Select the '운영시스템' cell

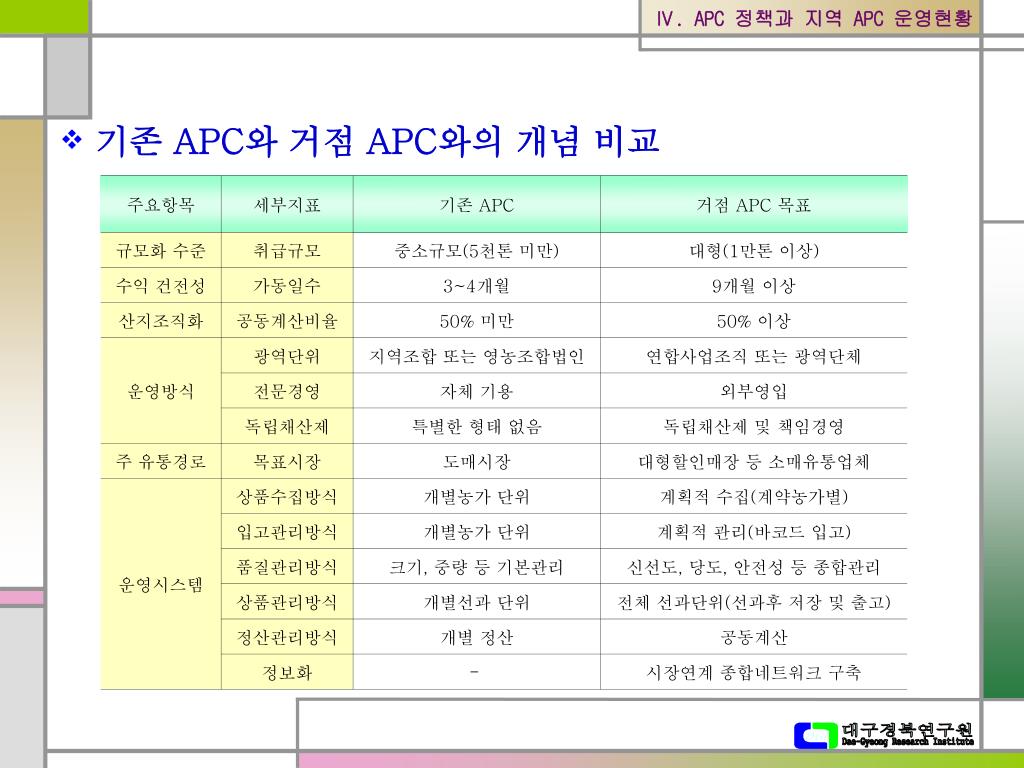point(161,584)
